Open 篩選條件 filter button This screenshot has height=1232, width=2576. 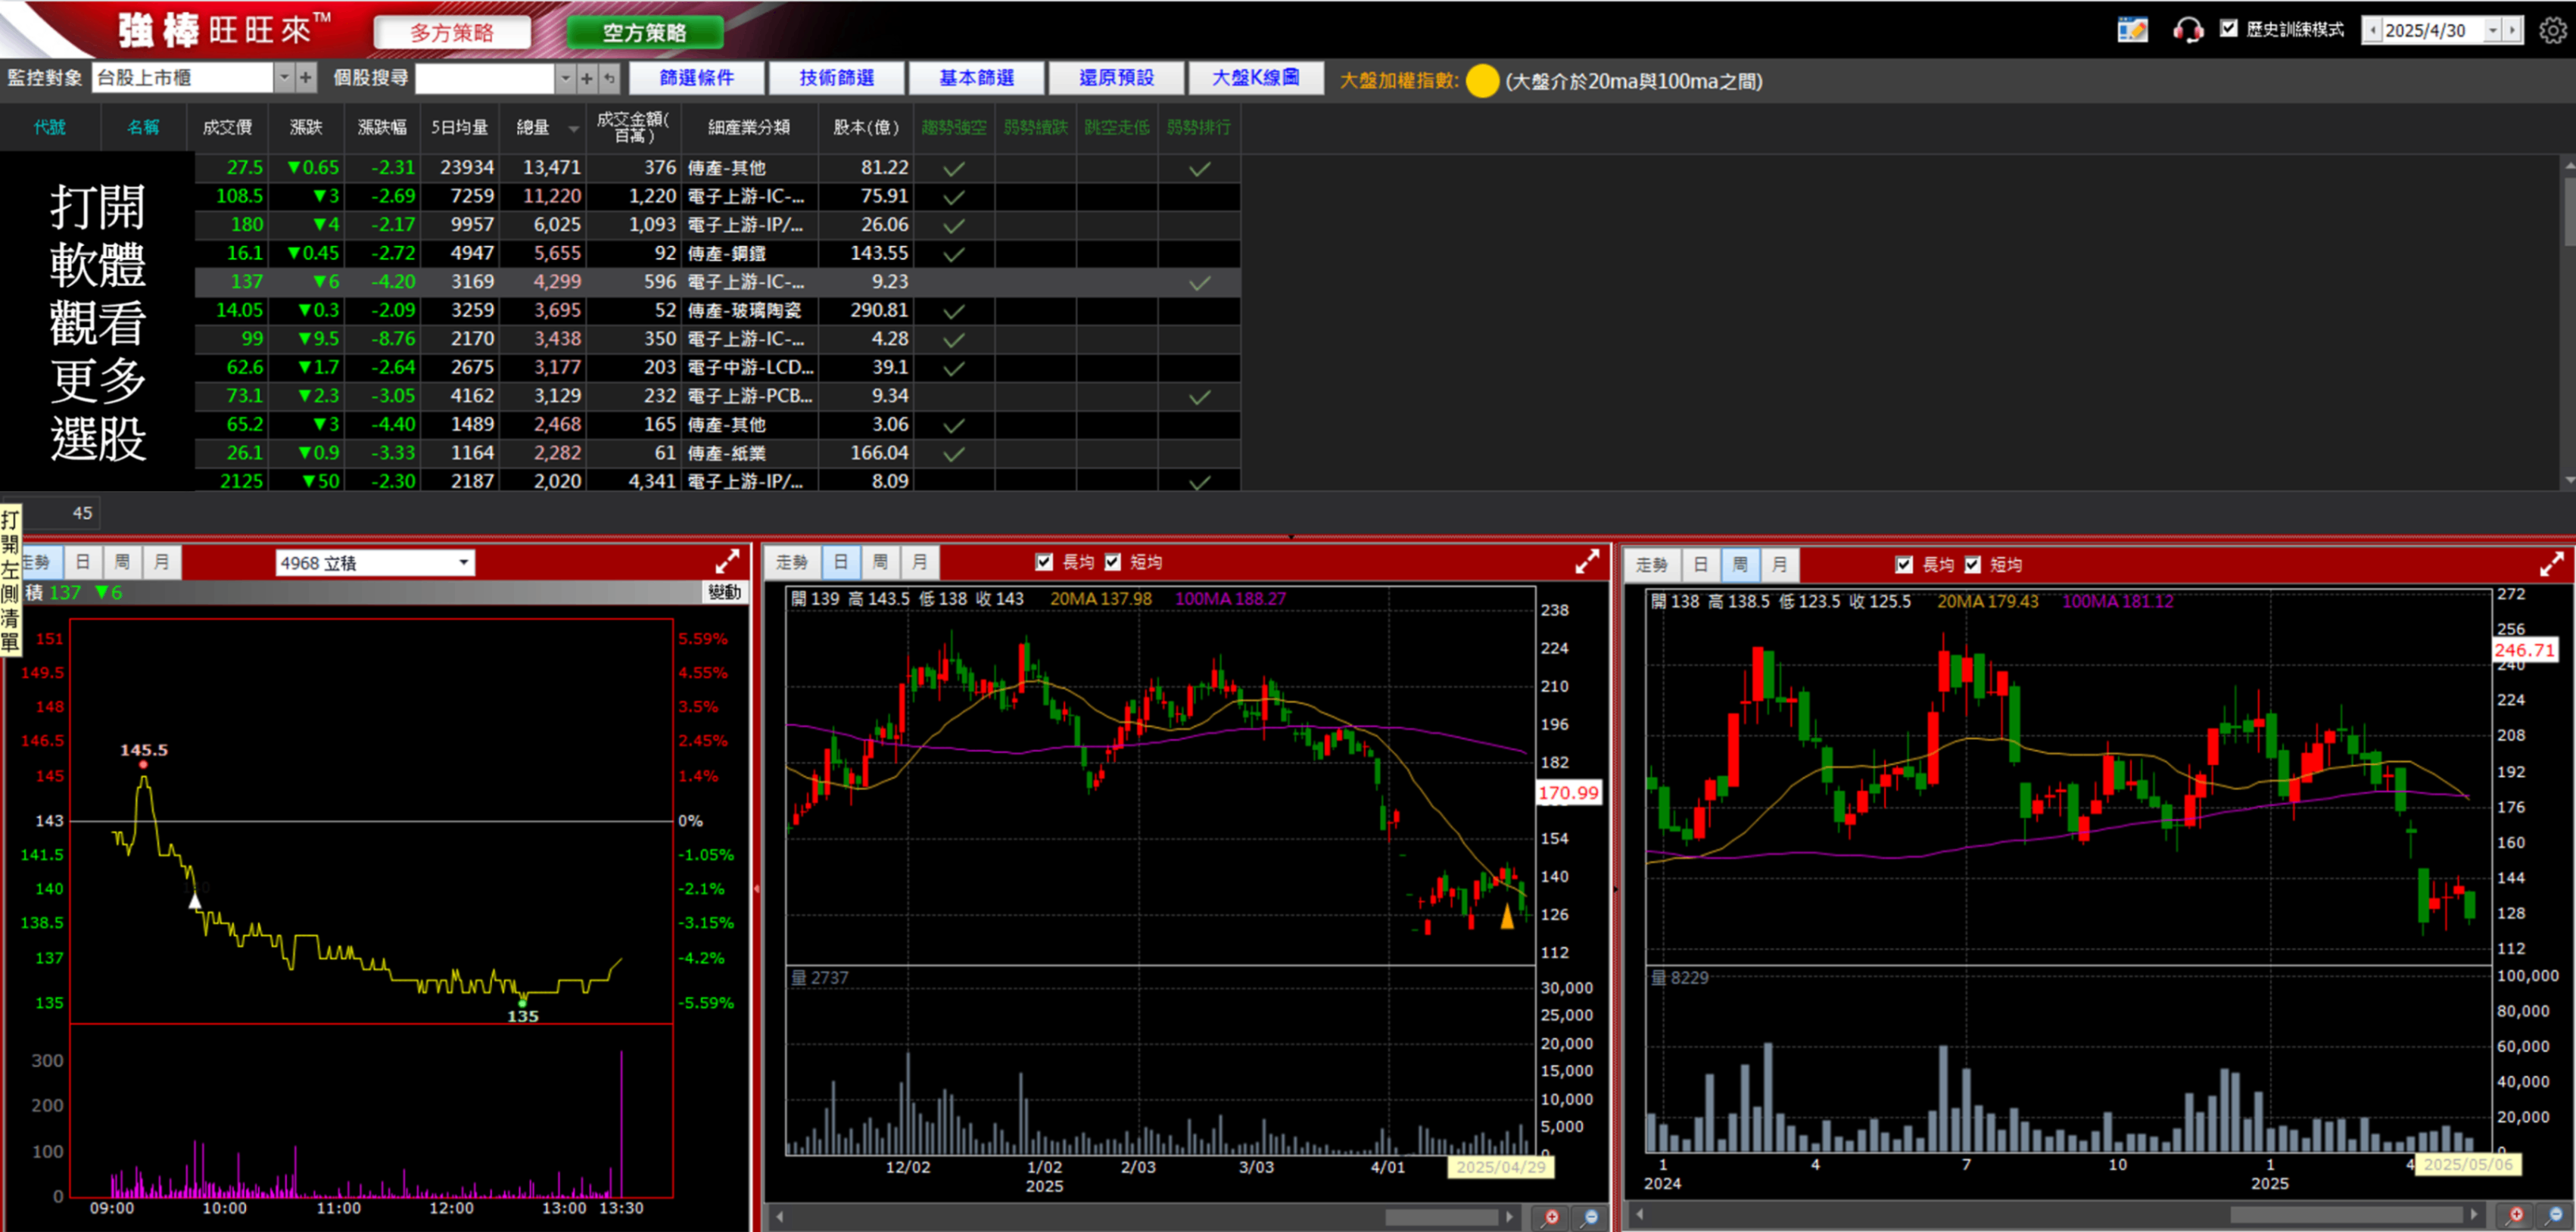tap(696, 77)
